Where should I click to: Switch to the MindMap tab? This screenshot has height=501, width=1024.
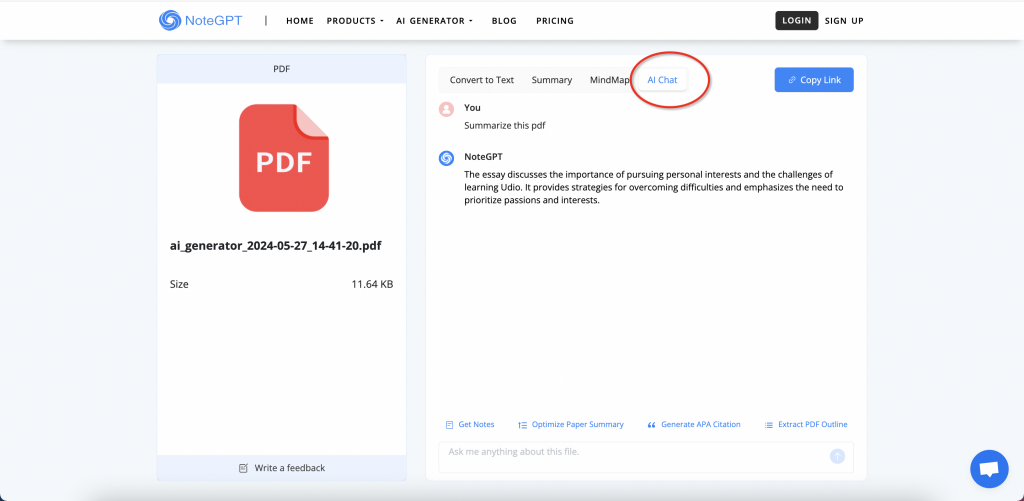click(610, 80)
